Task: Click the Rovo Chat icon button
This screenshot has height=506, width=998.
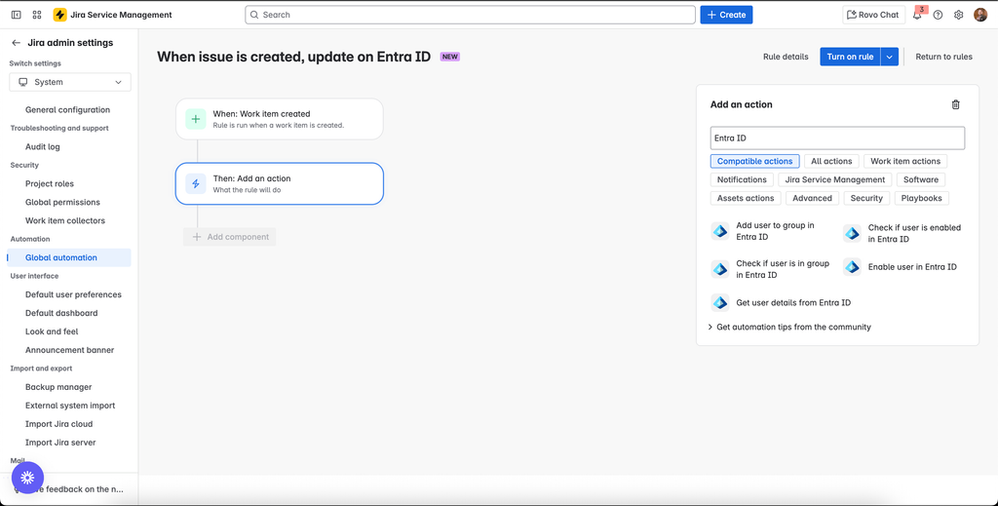Action: click(x=873, y=15)
